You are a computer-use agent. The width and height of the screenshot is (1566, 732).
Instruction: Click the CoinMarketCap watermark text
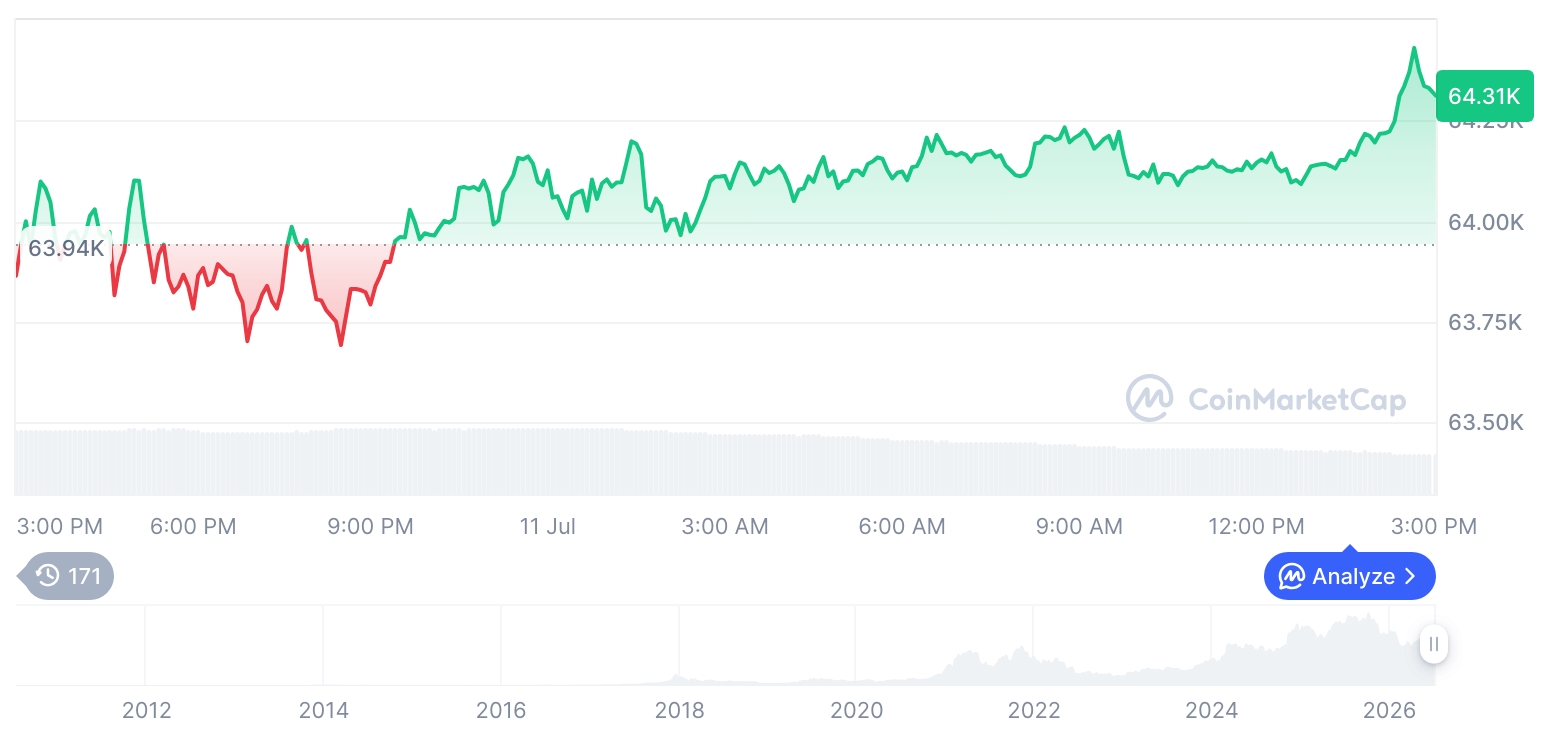pyautogui.click(x=1297, y=400)
